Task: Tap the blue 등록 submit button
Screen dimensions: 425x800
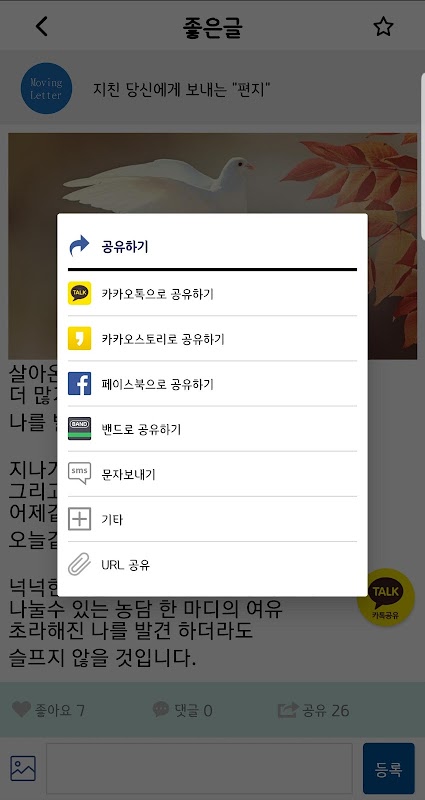Action: 389,768
